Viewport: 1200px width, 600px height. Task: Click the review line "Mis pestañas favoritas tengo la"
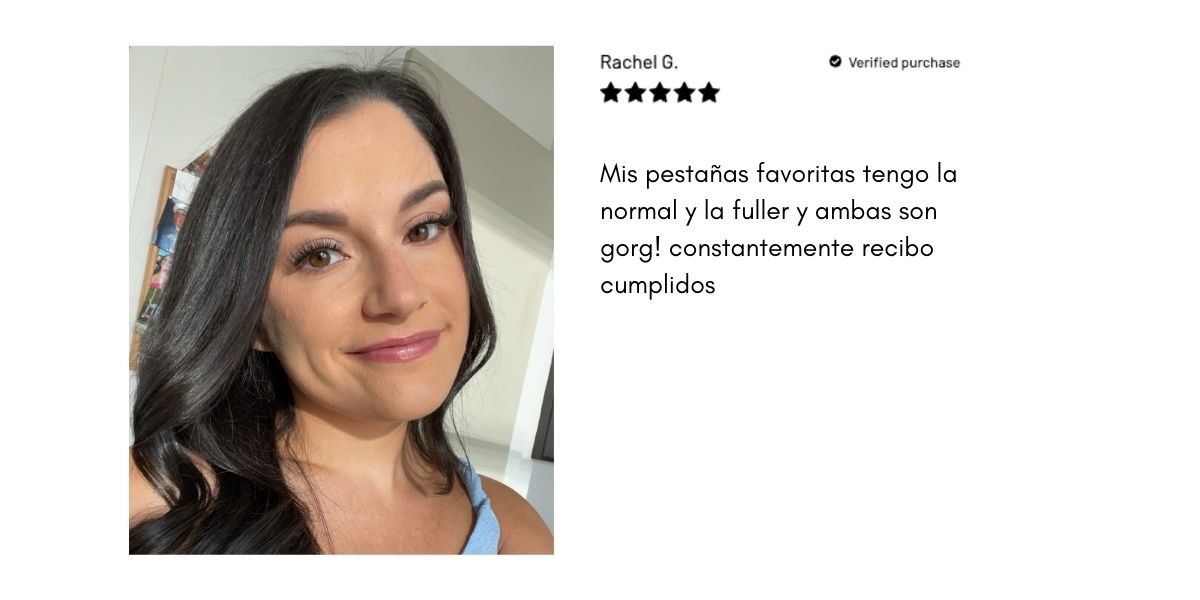click(x=779, y=175)
